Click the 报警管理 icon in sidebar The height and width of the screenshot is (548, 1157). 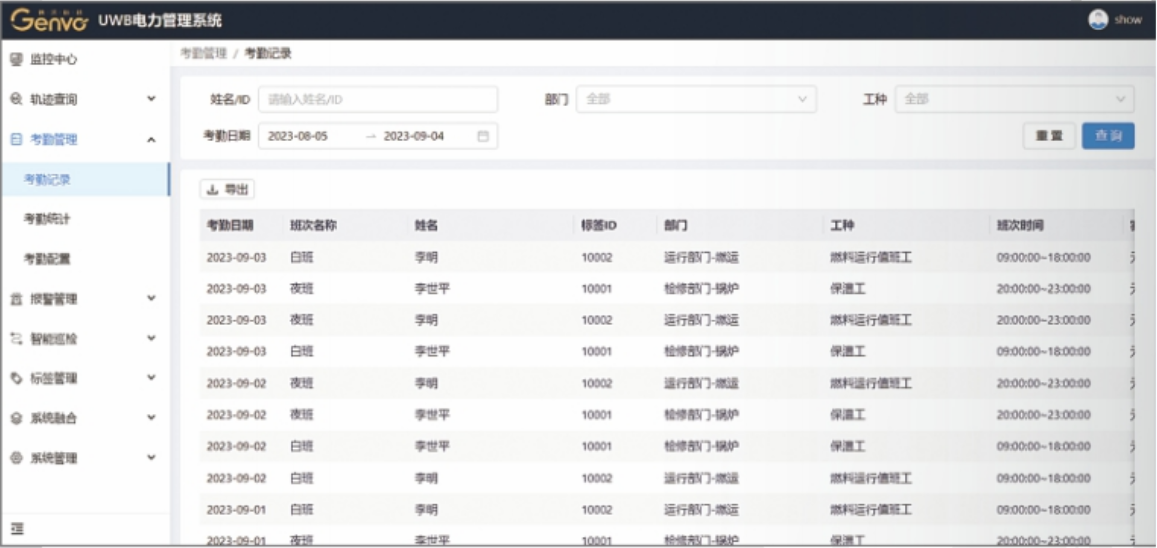(x=16, y=299)
